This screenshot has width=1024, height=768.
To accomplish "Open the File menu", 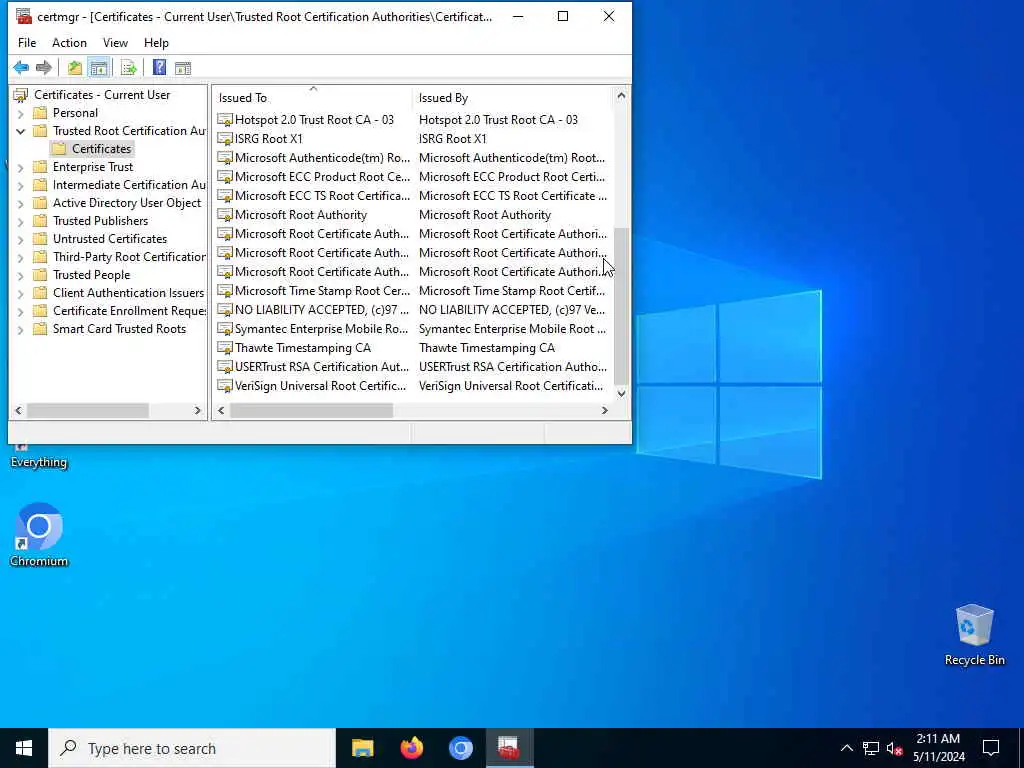I will (x=27, y=42).
